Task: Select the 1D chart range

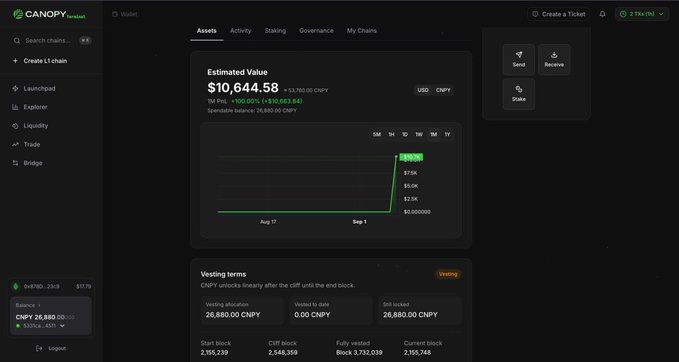Action: tap(405, 135)
